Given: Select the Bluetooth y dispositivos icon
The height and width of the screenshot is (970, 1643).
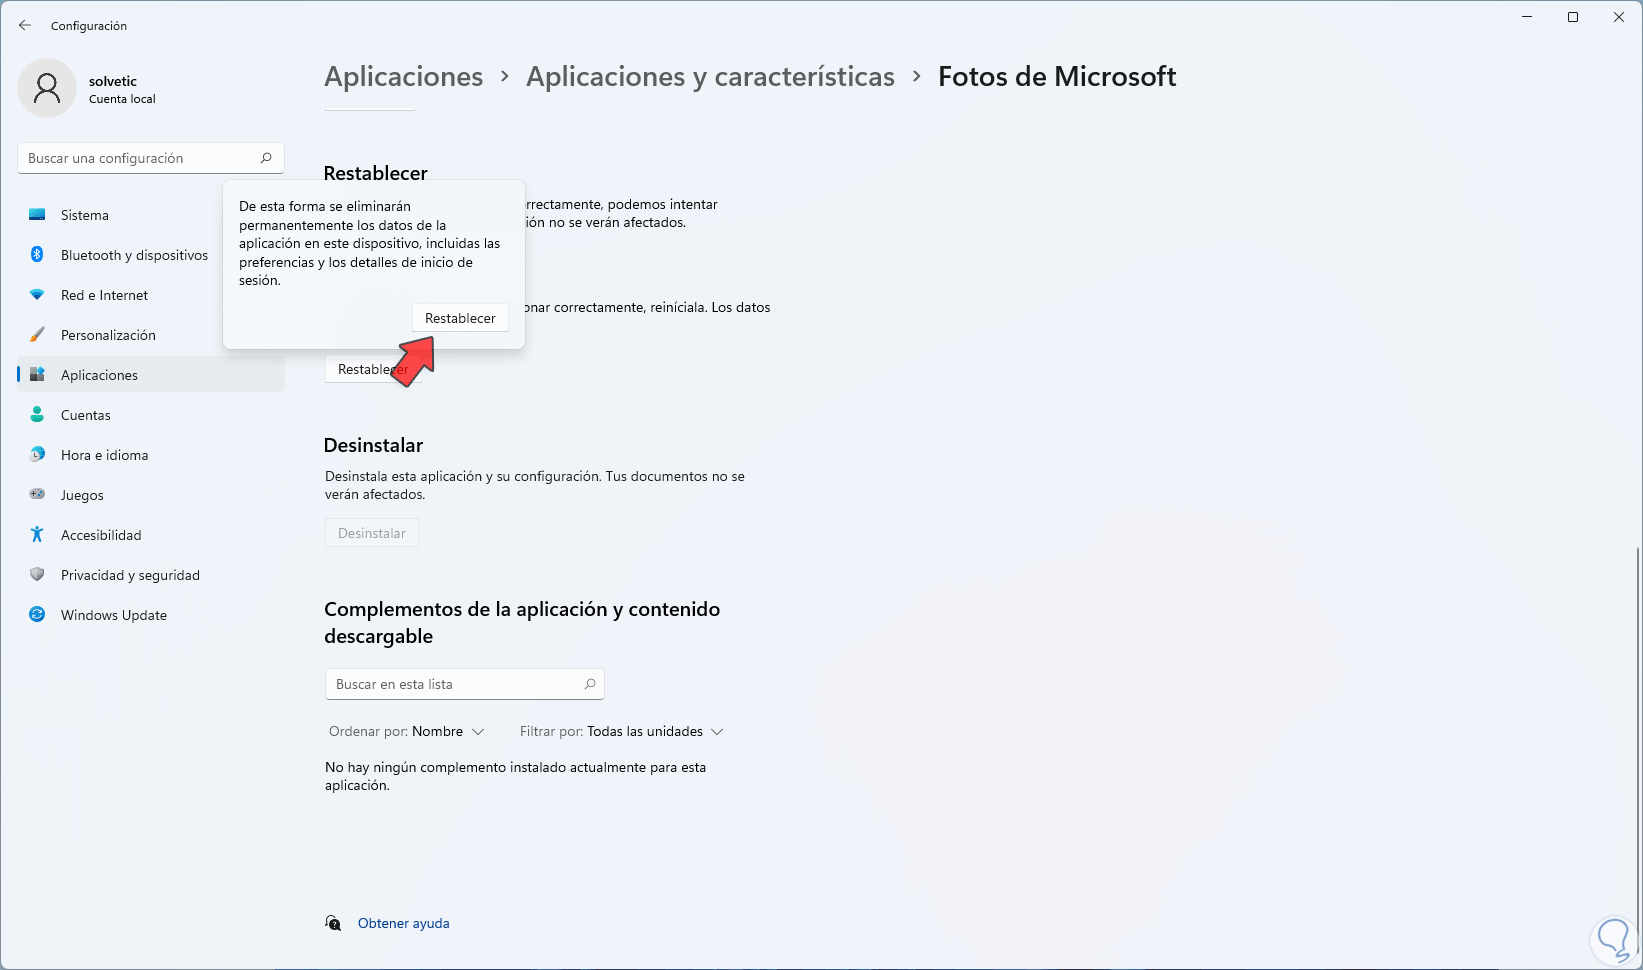Looking at the screenshot, I should [37, 255].
